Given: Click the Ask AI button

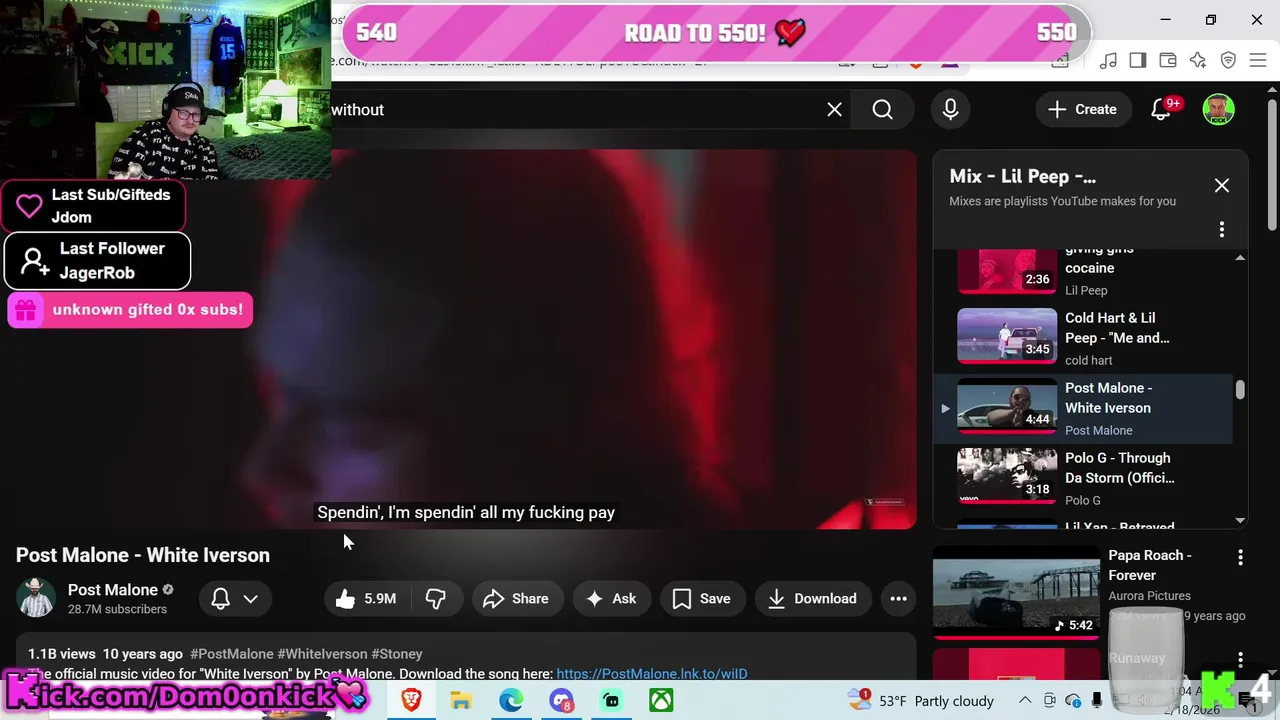Looking at the screenshot, I should tap(611, 598).
